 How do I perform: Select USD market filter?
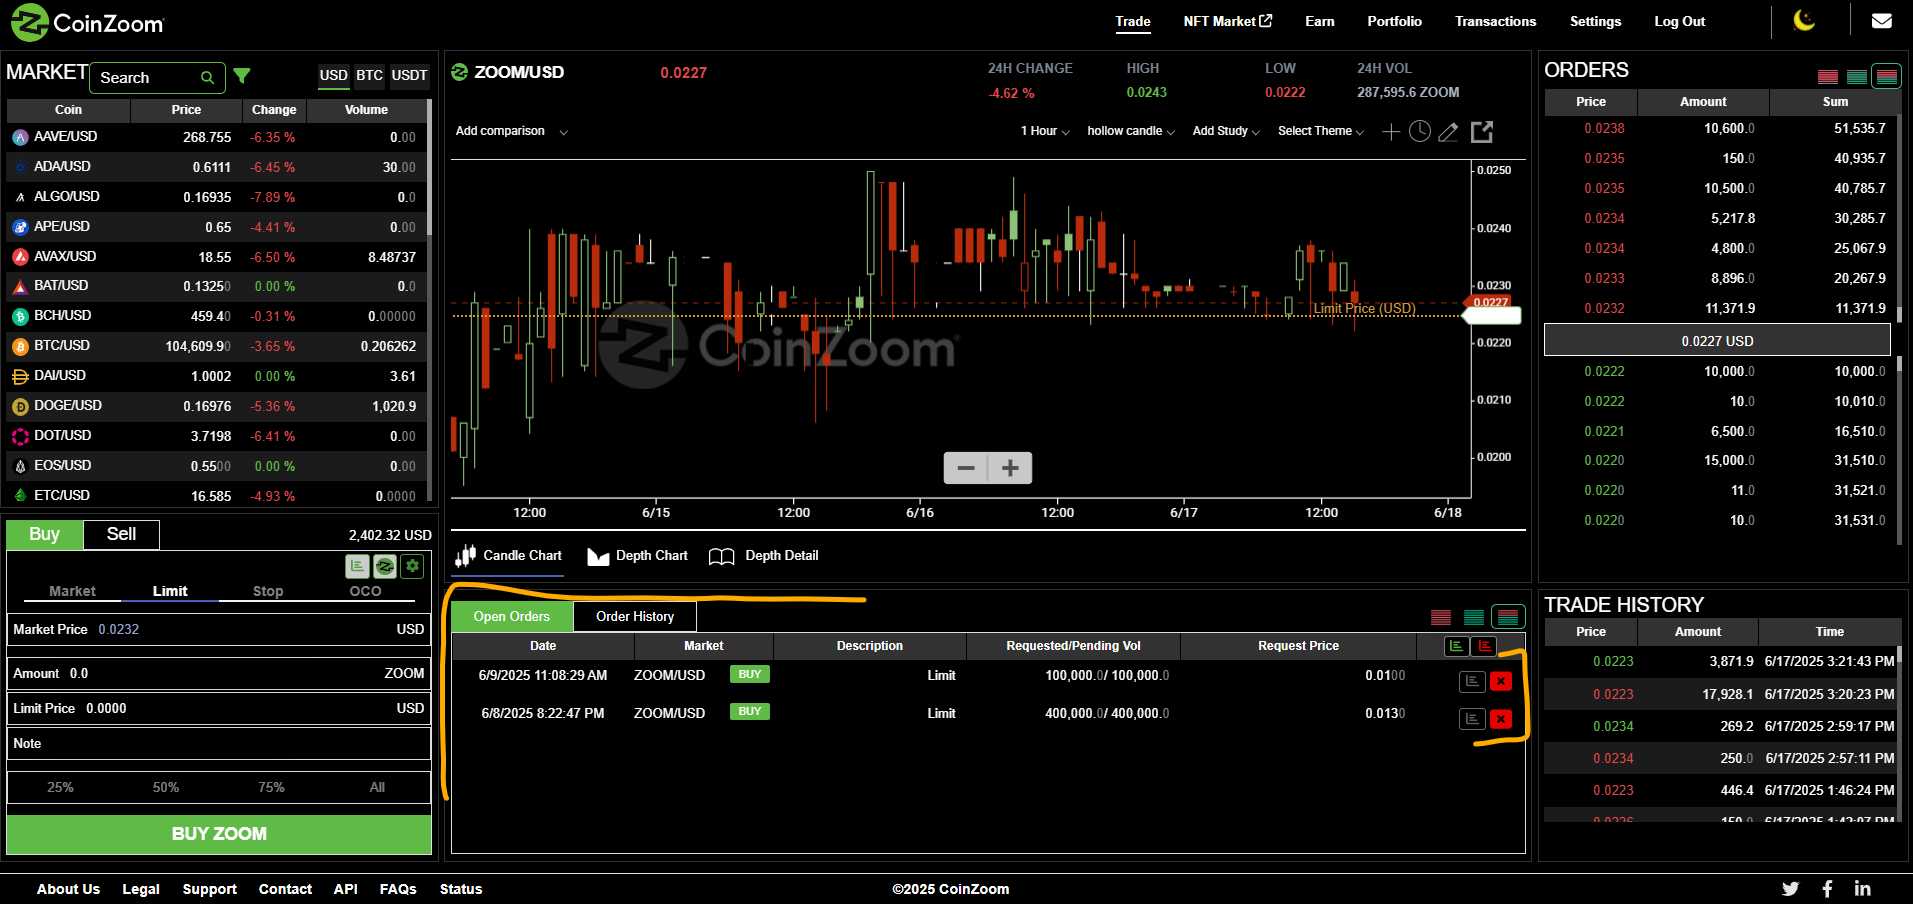[x=334, y=76]
